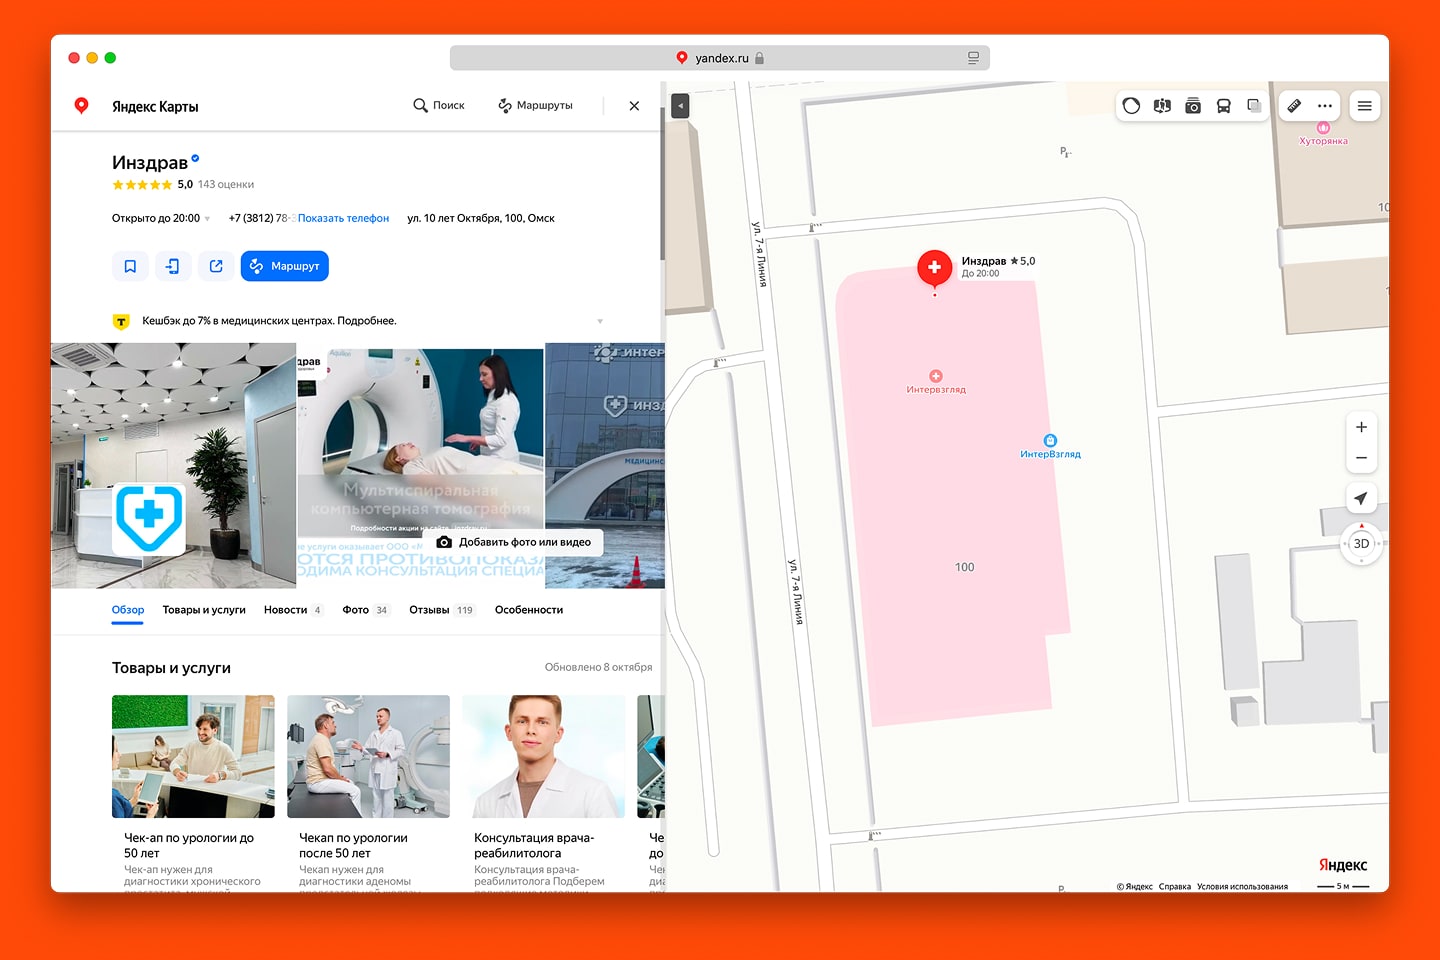Zoom in the map with plus button
The image size is (1440, 960).
[x=1361, y=427]
